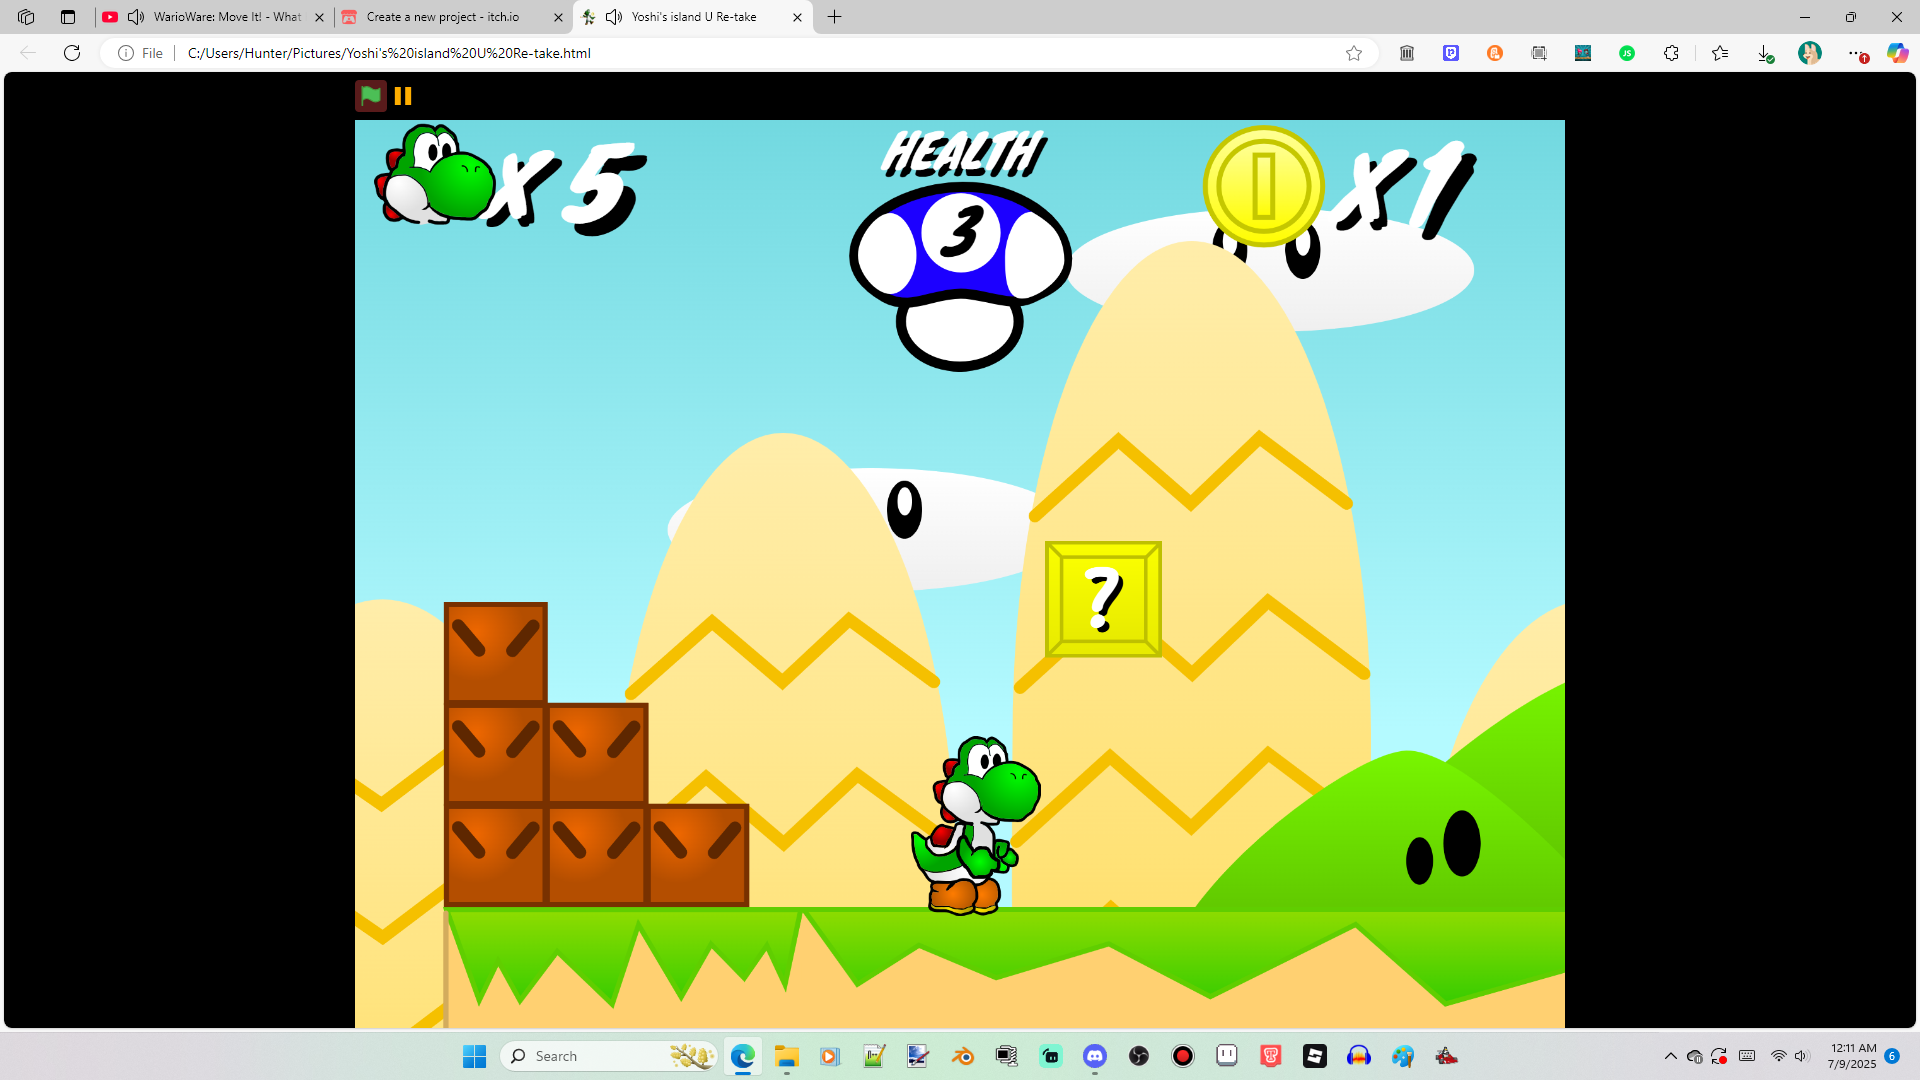Open Microsoft Edge from the taskbar
This screenshot has height=1080, width=1920.
pyautogui.click(x=742, y=1056)
